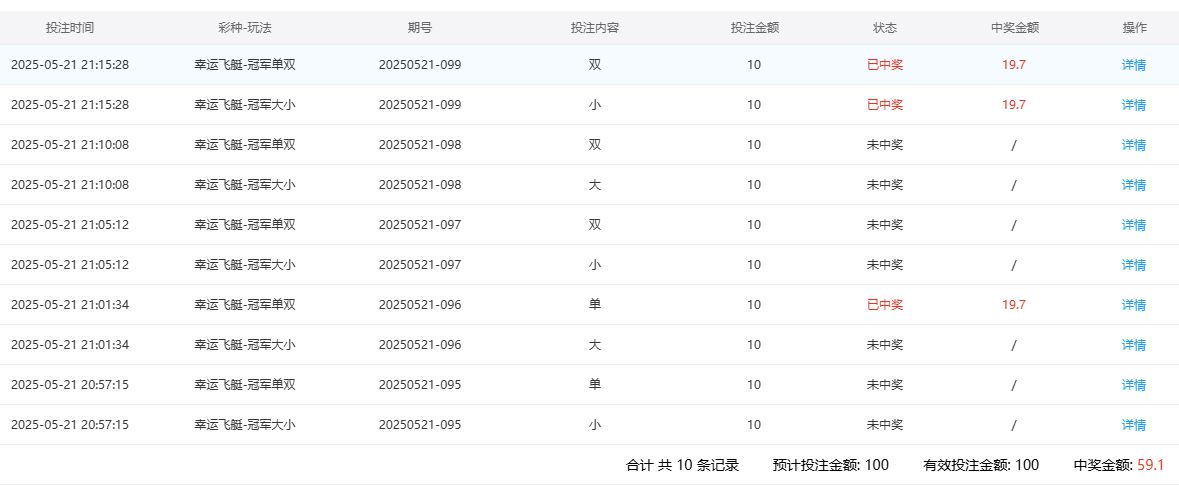Click the 中奖金额 column header
The width and height of the screenshot is (1179, 487).
(x=1014, y=28)
